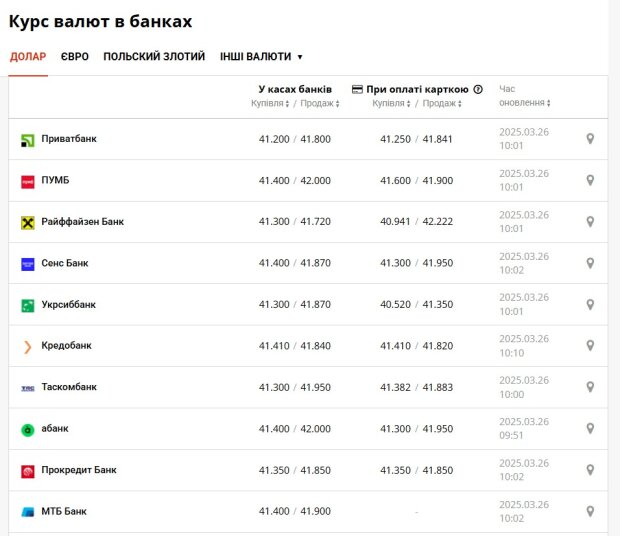Open the map pin for PUMB

pos(590,181)
